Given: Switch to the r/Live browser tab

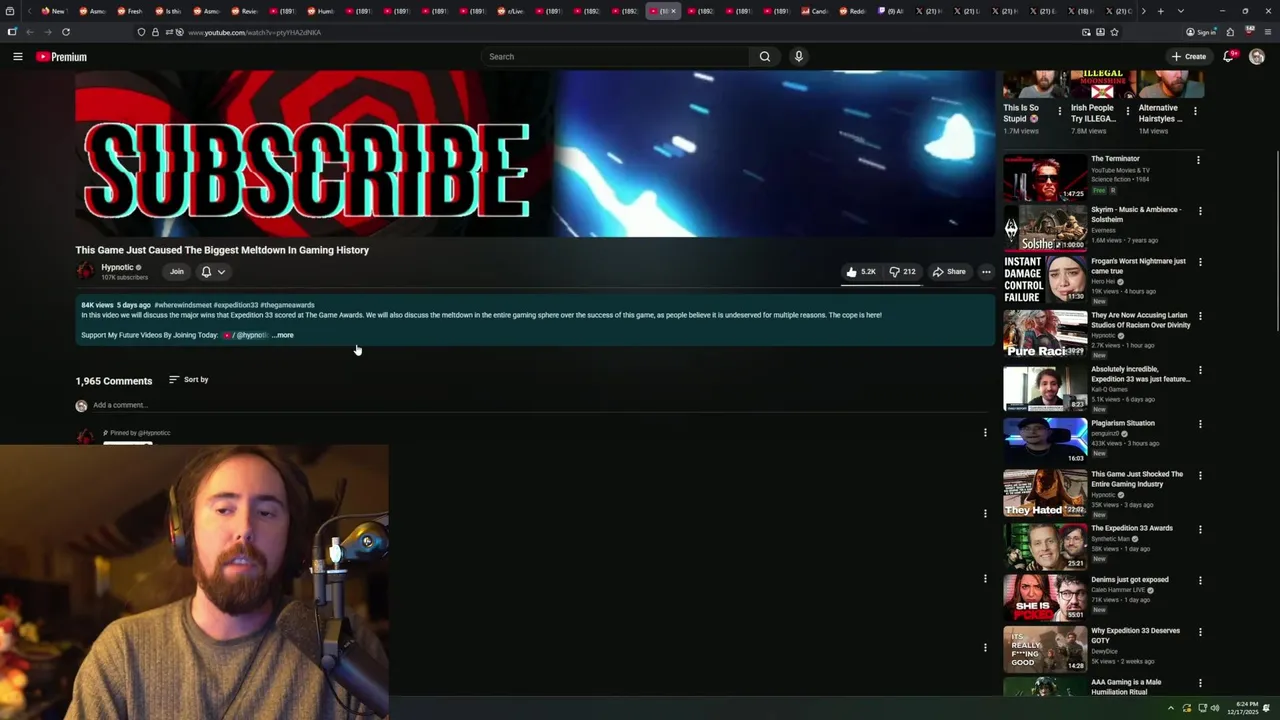Looking at the screenshot, I should click(511, 11).
